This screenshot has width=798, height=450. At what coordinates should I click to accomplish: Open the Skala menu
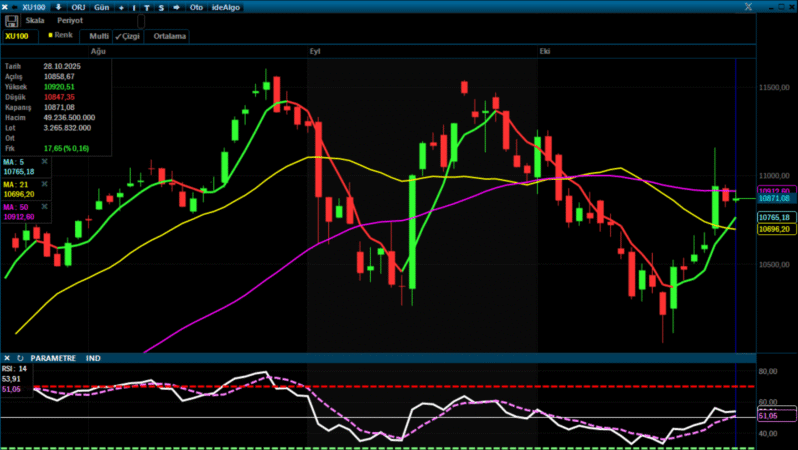click(35, 20)
